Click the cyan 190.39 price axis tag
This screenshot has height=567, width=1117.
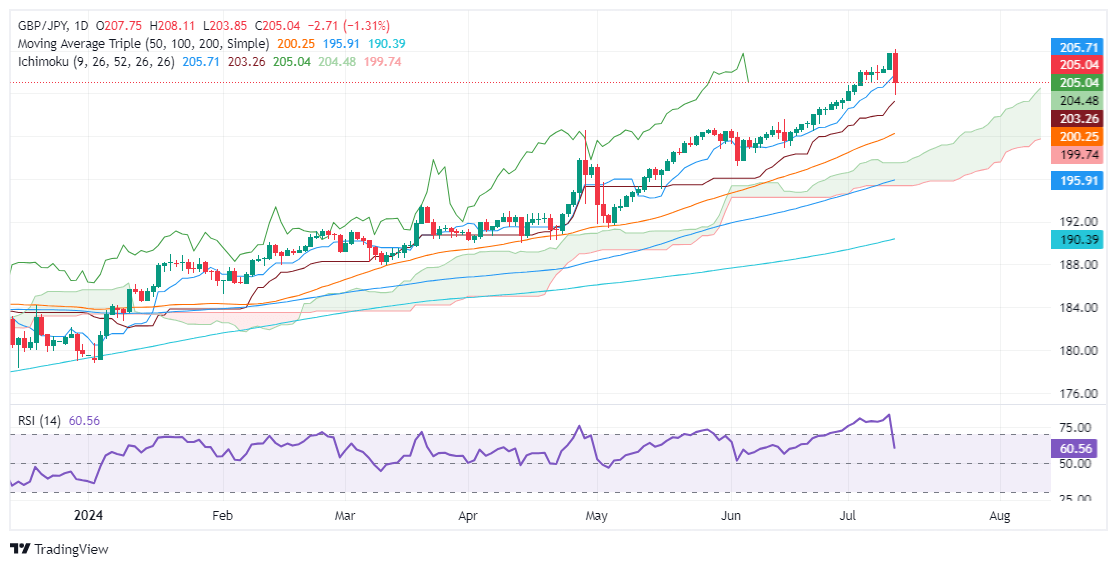pyautogui.click(x=1079, y=240)
